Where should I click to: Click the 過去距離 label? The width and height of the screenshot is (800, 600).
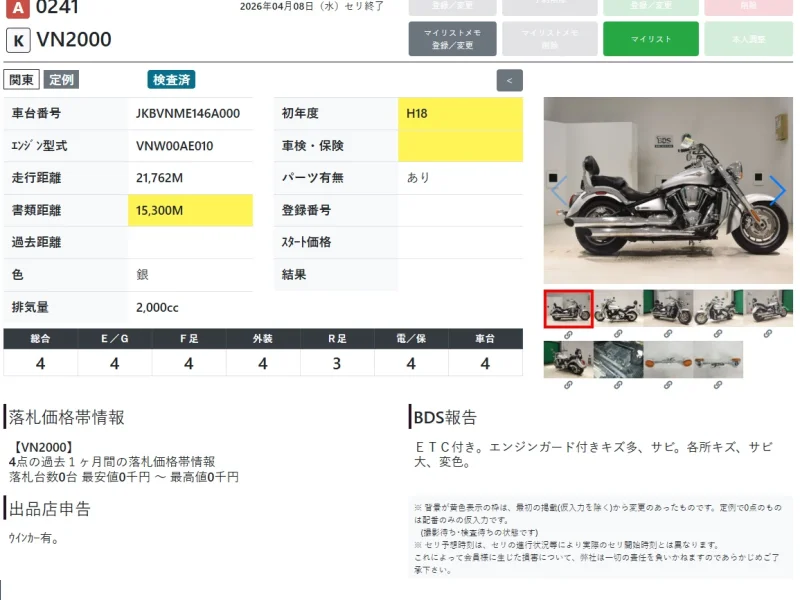[x=36, y=242]
